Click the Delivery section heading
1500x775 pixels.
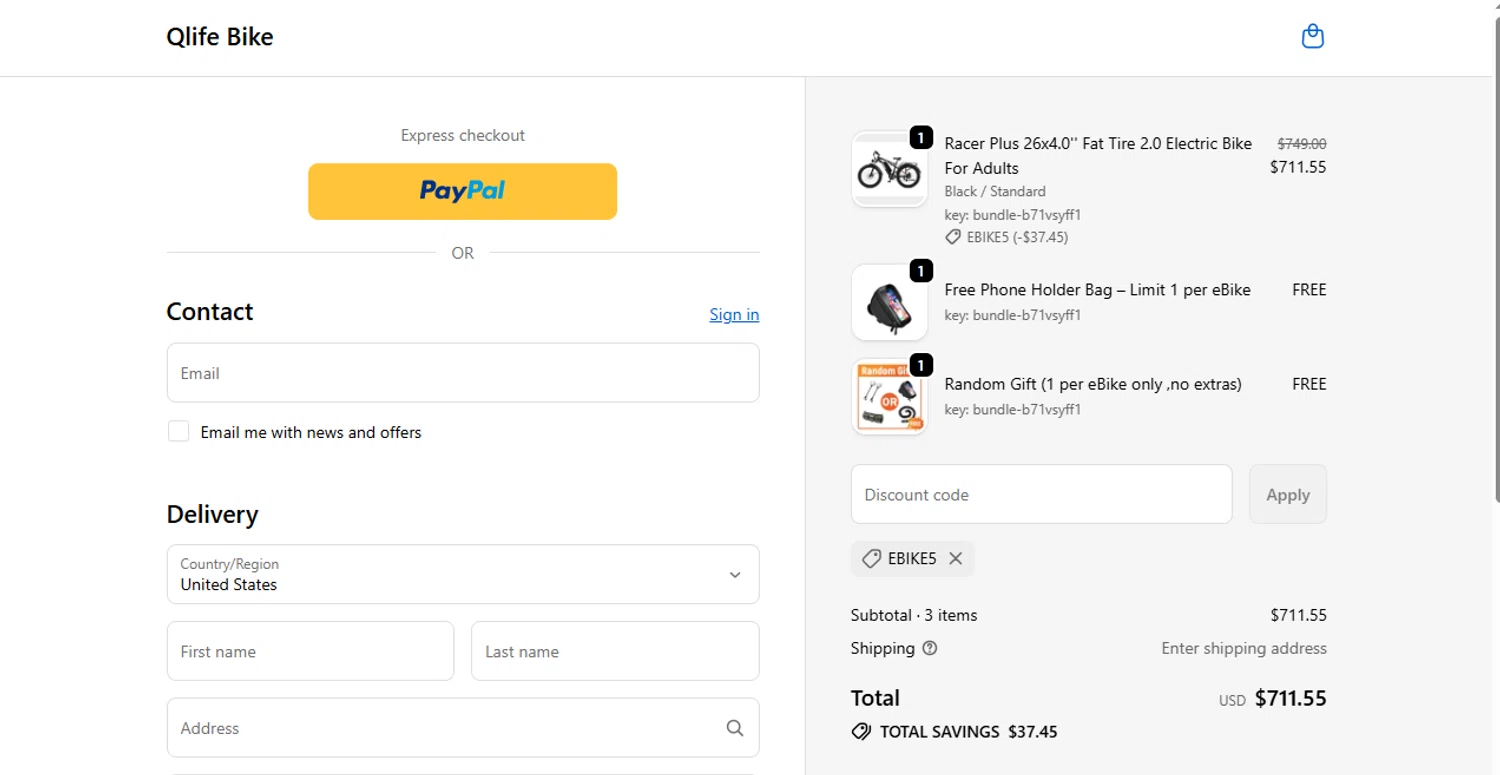[212, 515]
